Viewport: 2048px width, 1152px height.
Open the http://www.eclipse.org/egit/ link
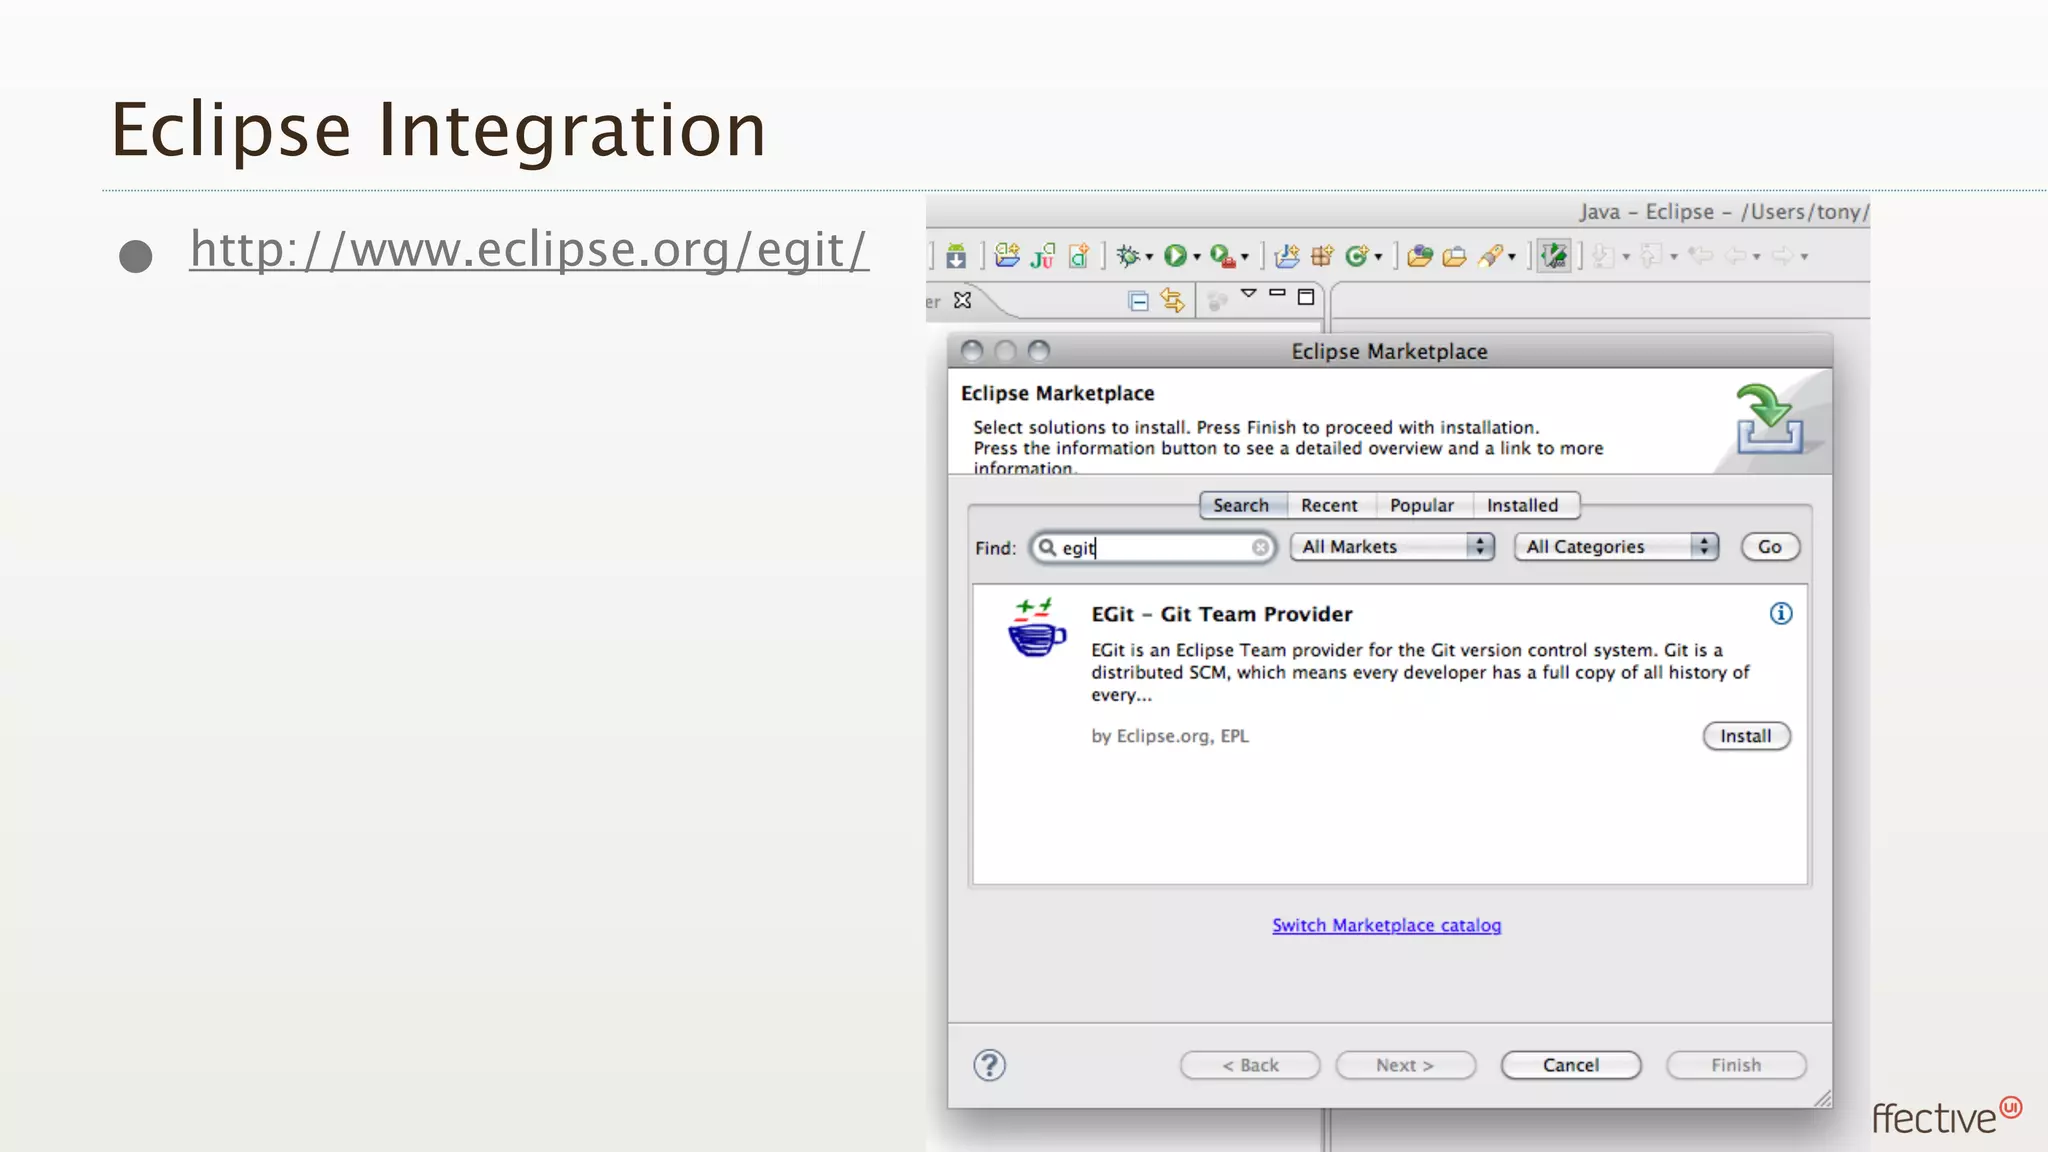pos(529,250)
